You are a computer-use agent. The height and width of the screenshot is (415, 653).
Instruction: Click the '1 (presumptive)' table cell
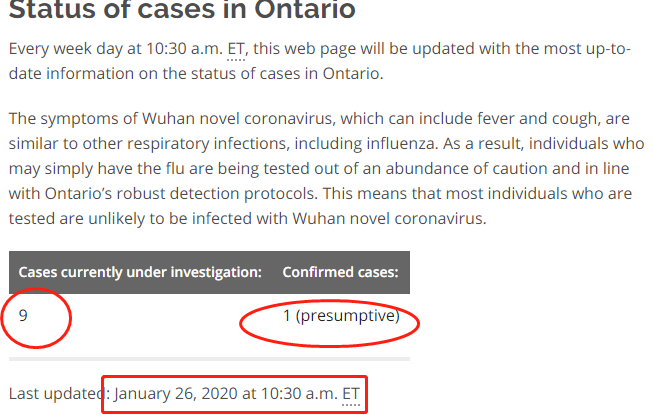tap(341, 316)
